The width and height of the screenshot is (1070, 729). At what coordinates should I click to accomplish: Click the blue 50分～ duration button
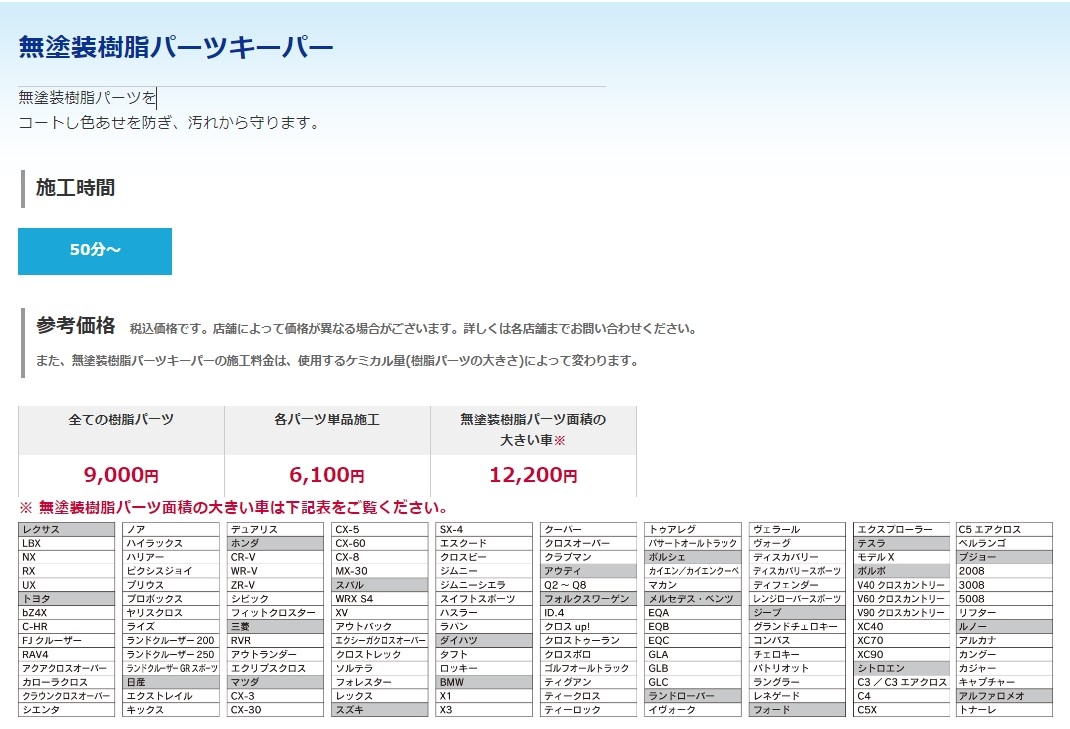[95, 251]
